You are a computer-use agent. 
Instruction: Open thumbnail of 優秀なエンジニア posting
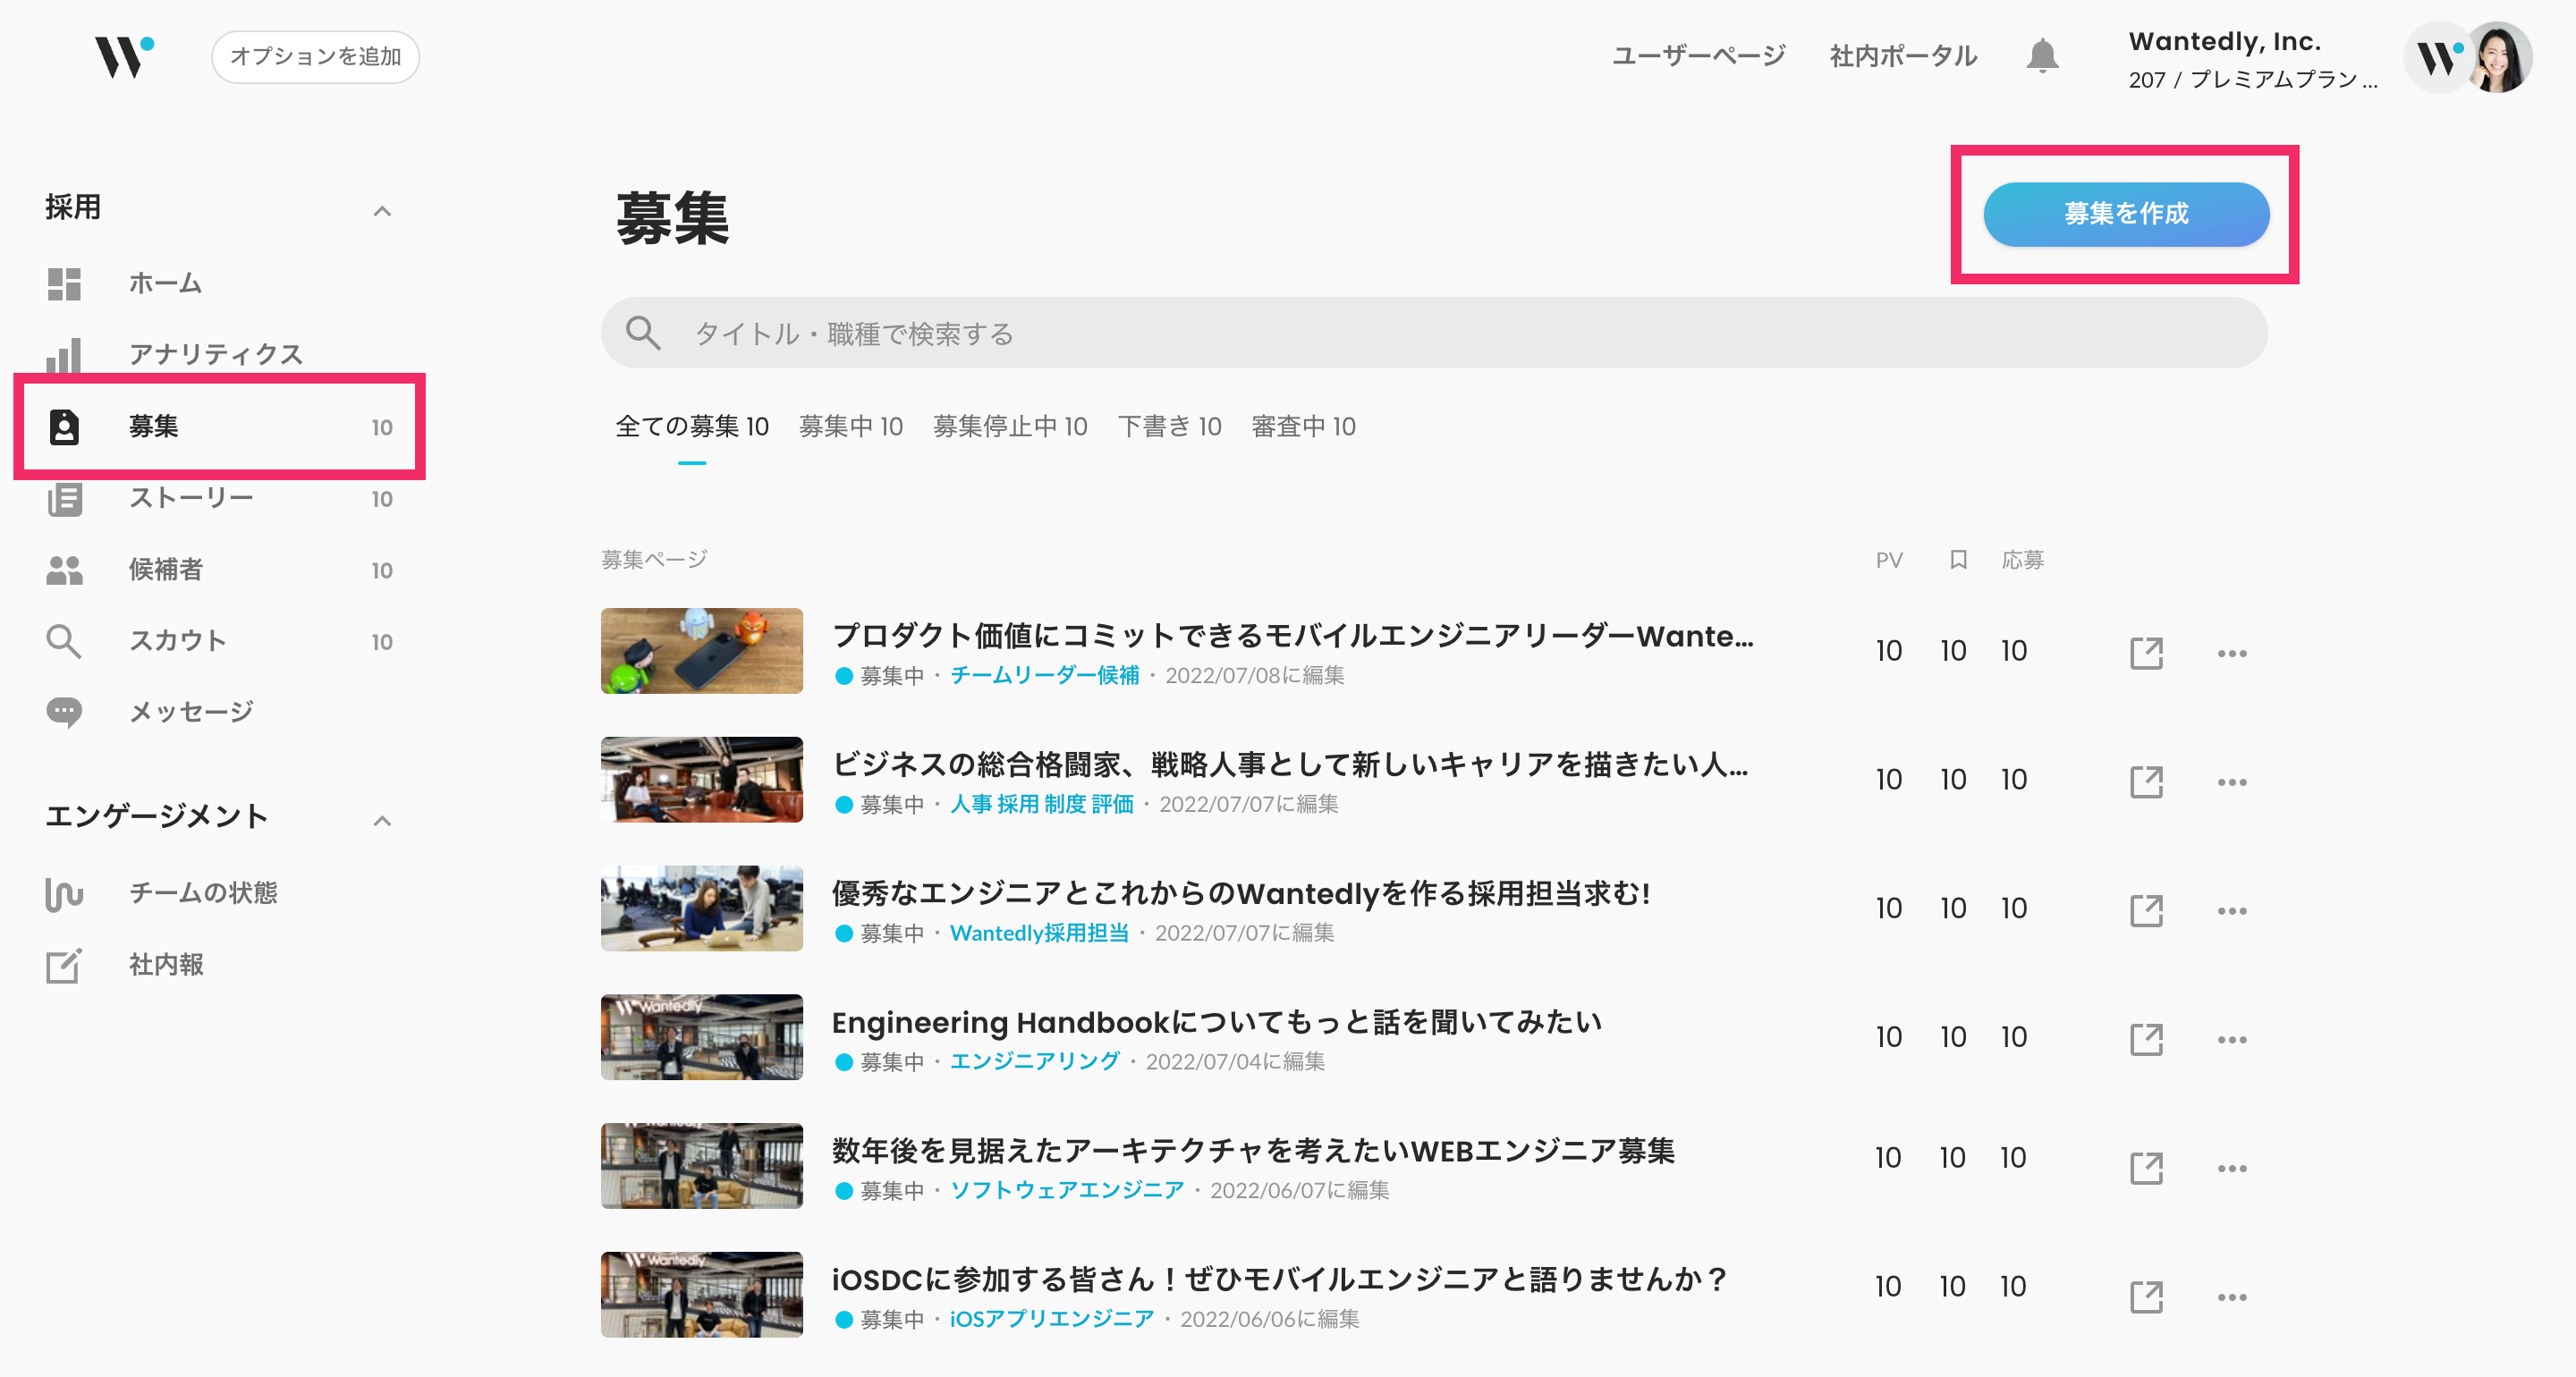click(x=702, y=909)
